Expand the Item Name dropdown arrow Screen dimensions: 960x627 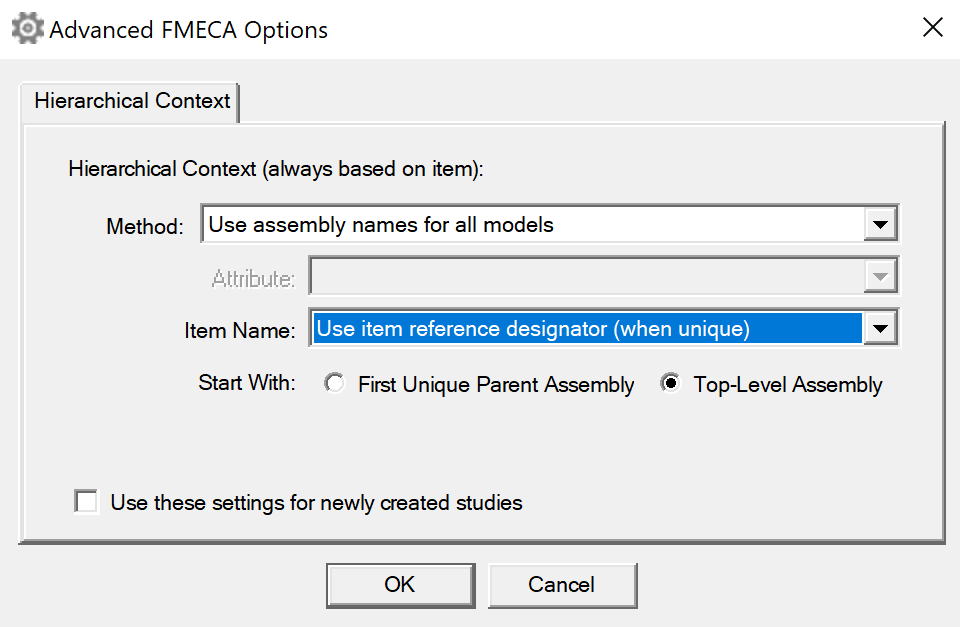click(880, 329)
